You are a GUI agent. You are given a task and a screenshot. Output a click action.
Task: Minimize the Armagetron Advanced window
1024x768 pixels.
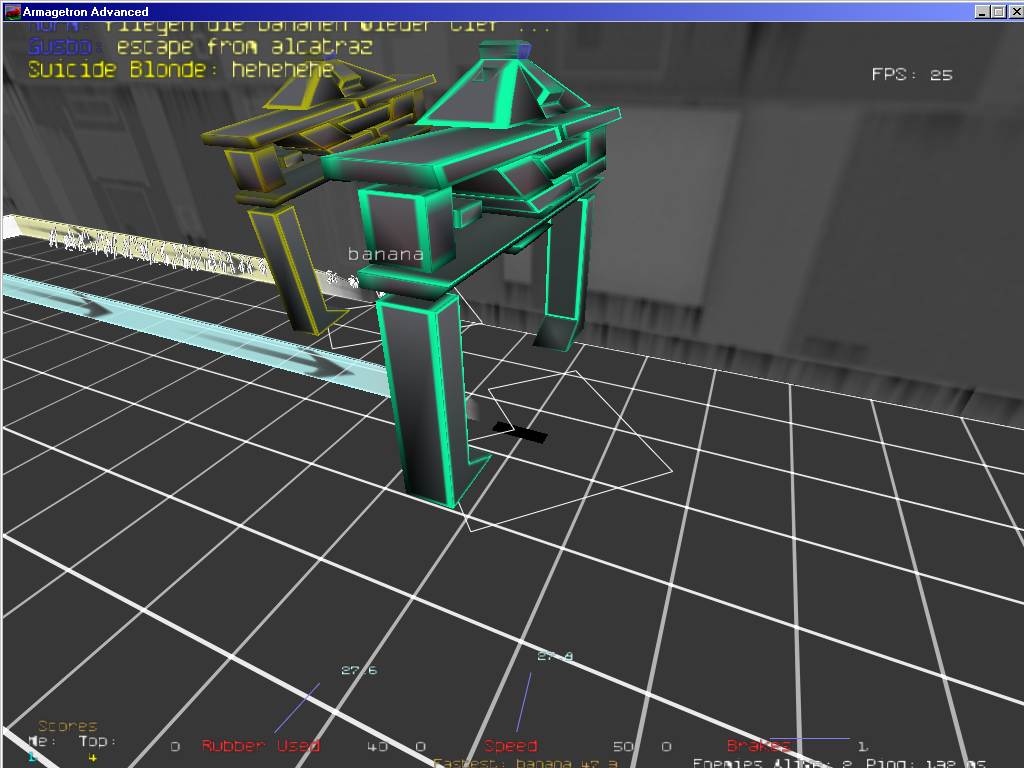coord(981,11)
